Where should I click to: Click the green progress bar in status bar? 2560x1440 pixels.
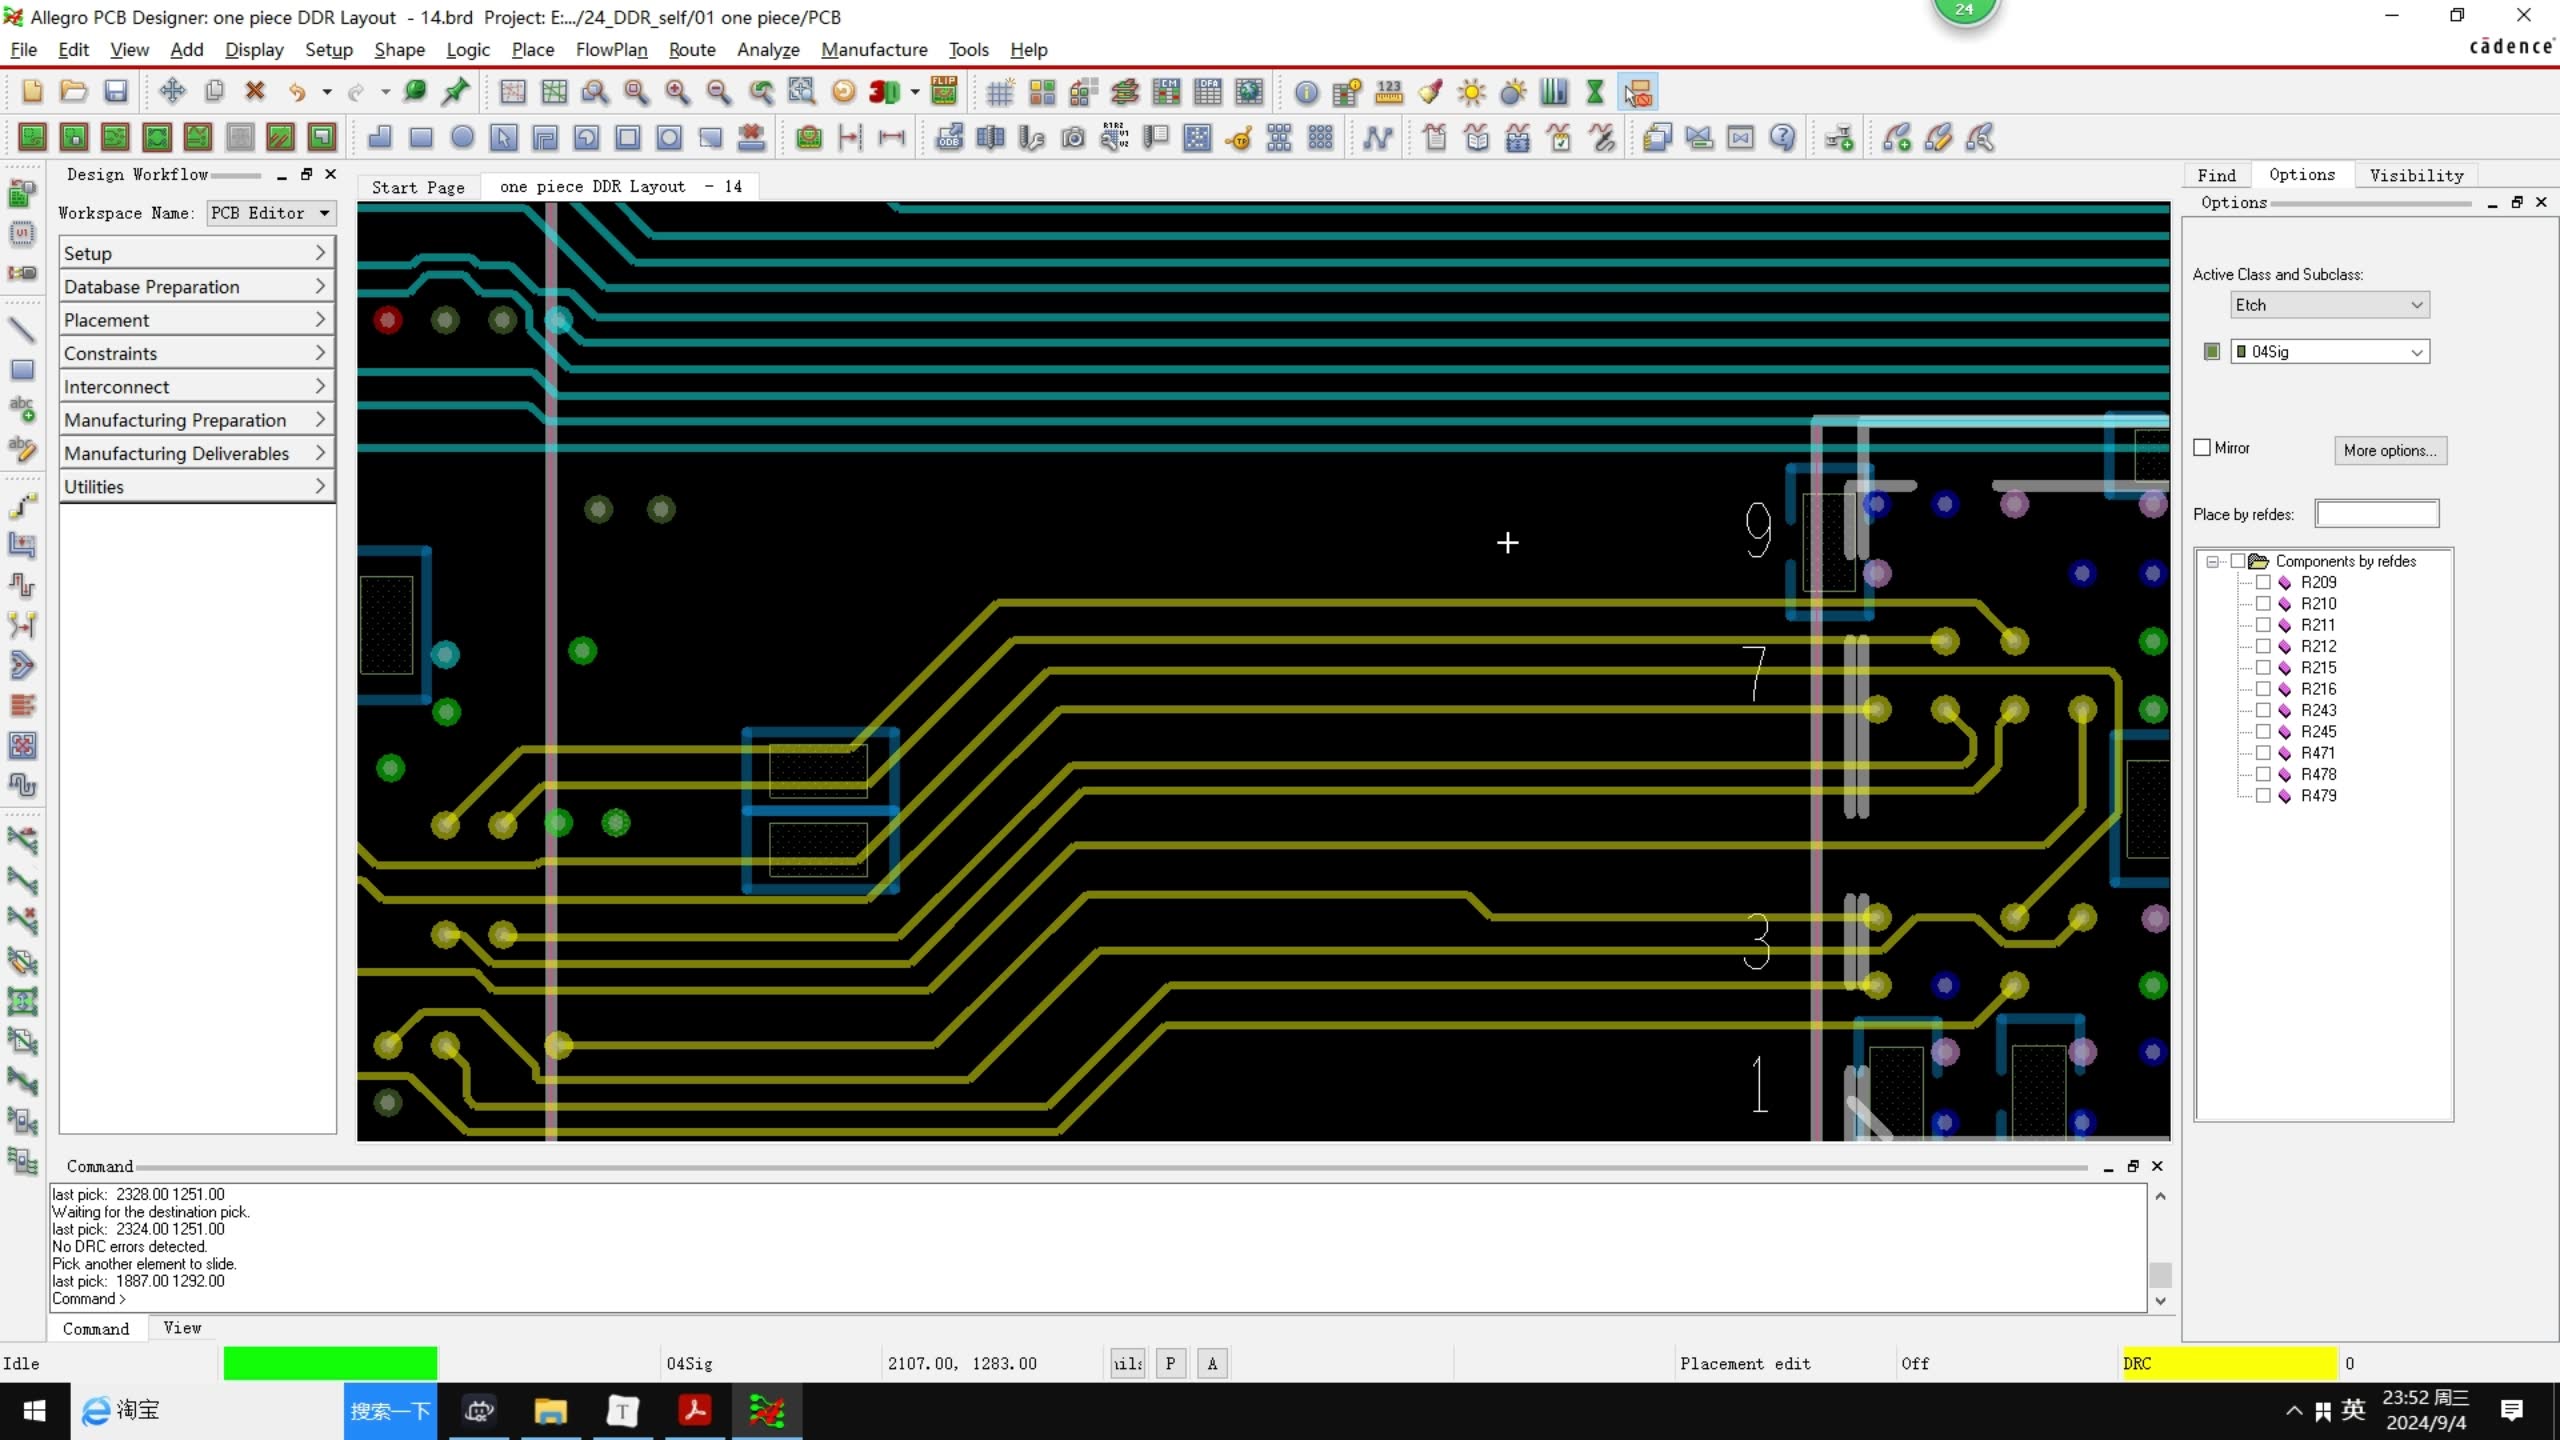click(330, 1363)
